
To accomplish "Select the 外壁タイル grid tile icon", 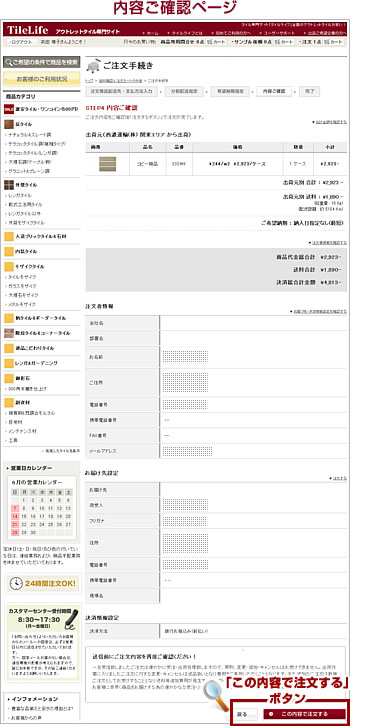I will click(9, 185).
